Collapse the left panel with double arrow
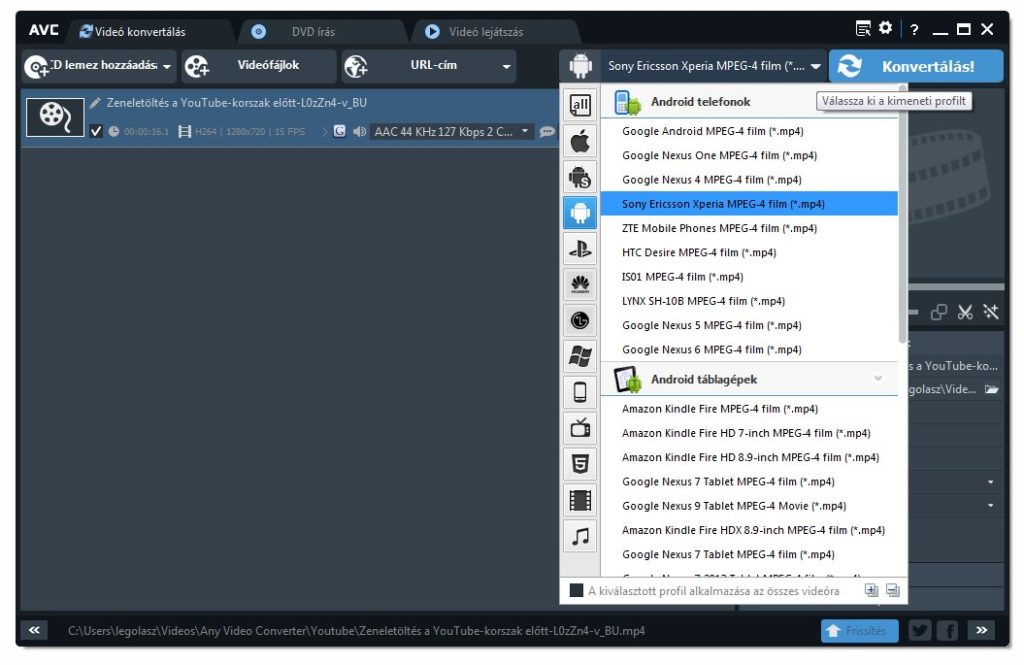The height and width of the screenshot is (665, 1024). [x=34, y=630]
